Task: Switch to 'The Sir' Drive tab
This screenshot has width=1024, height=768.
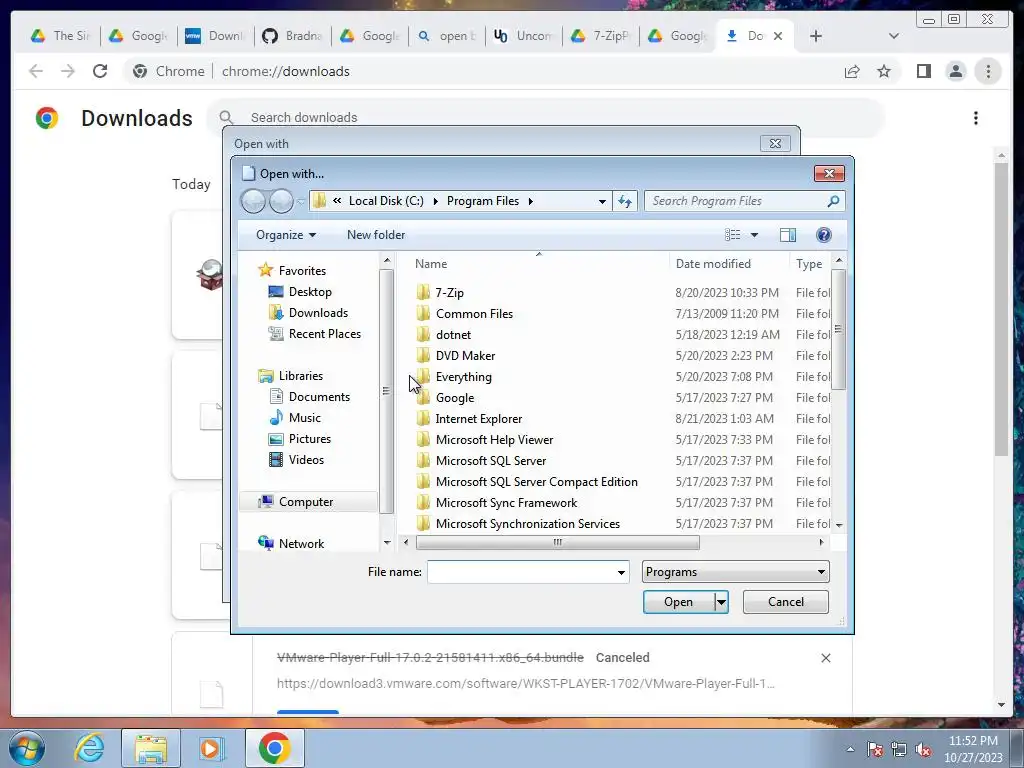Action: pyautogui.click(x=61, y=36)
